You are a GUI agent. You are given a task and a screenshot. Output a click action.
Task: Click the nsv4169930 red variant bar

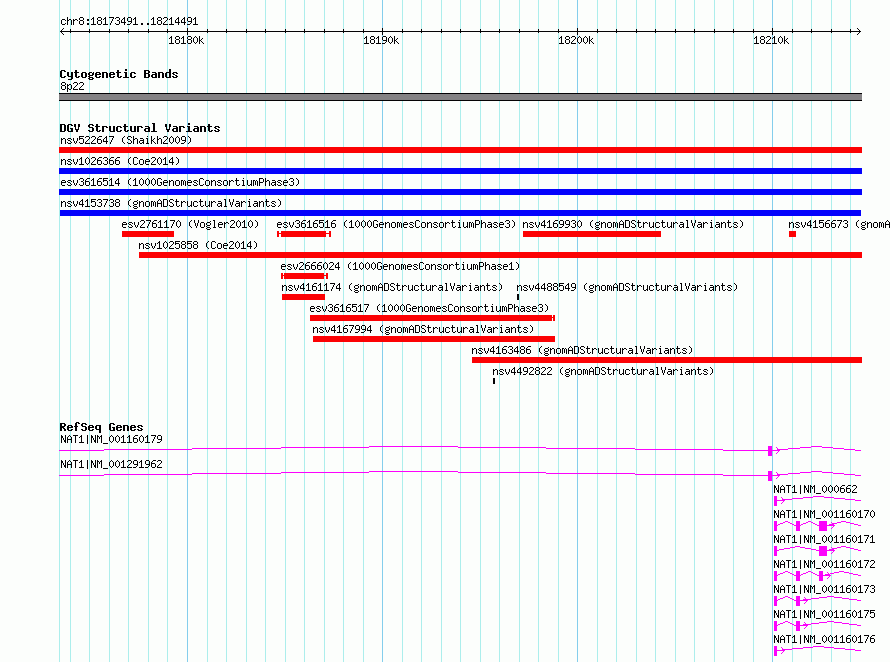591,234
